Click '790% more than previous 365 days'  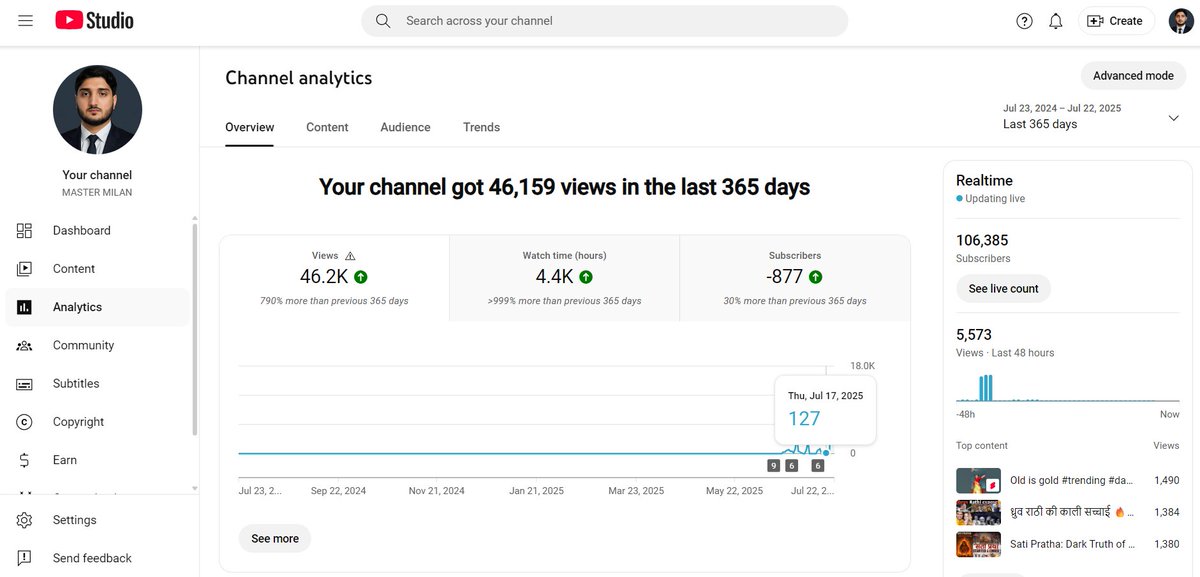(334, 301)
